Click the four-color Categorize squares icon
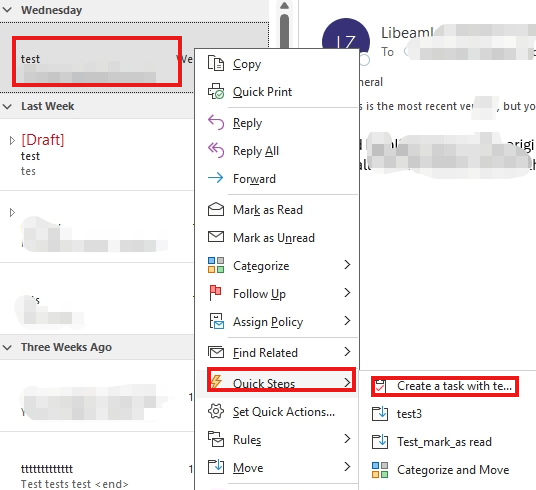The width and height of the screenshot is (536, 490). click(x=216, y=265)
